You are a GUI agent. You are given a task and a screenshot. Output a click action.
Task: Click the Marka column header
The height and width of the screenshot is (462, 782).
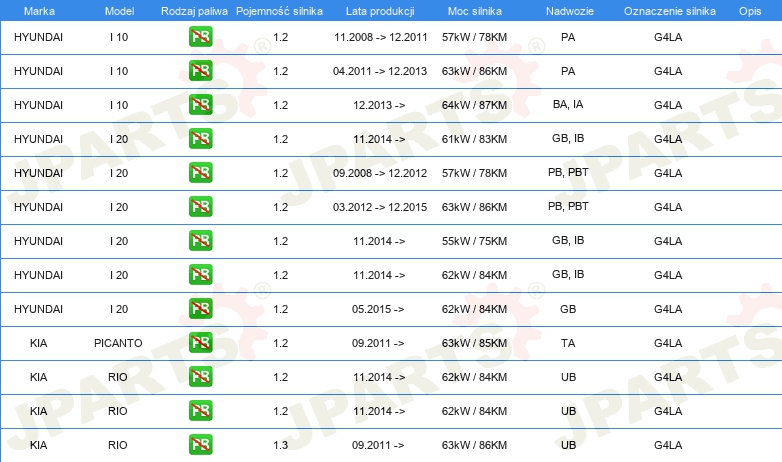click(39, 11)
